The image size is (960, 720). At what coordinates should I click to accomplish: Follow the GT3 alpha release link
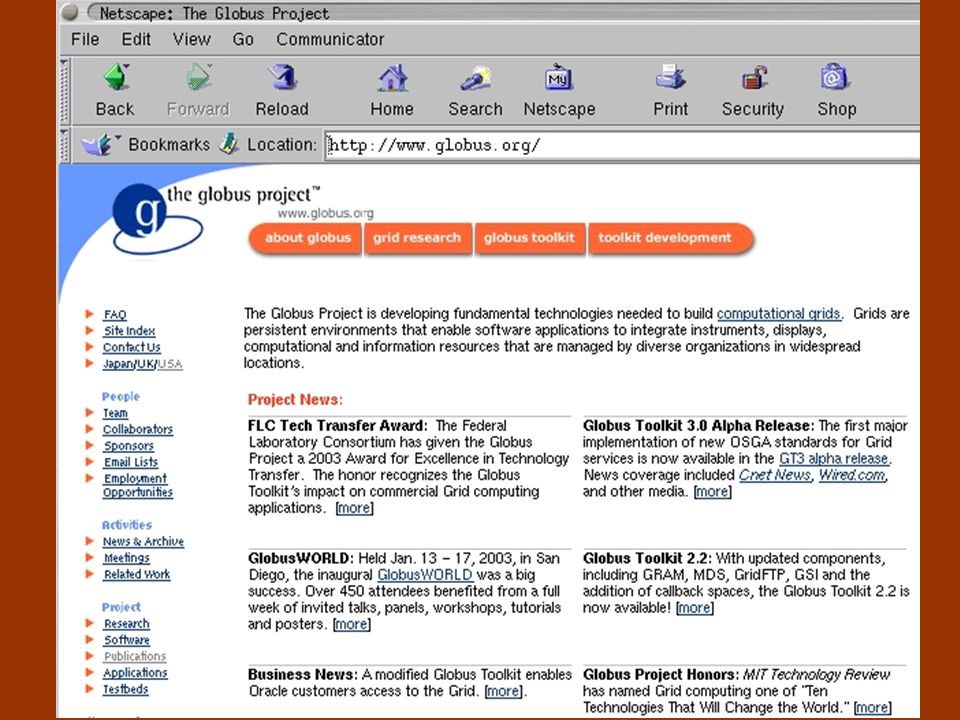click(834, 459)
